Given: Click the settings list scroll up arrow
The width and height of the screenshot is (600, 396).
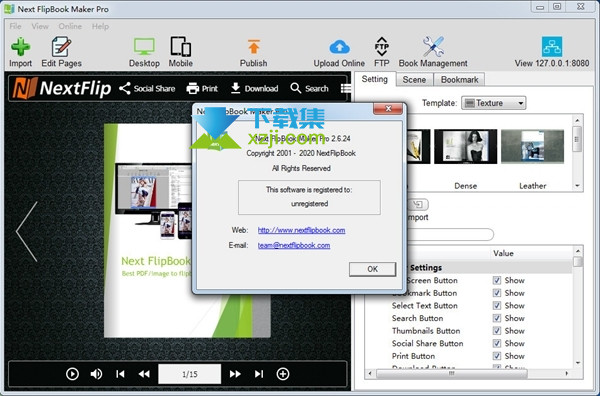Looking at the screenshot, I should [578, 251].
